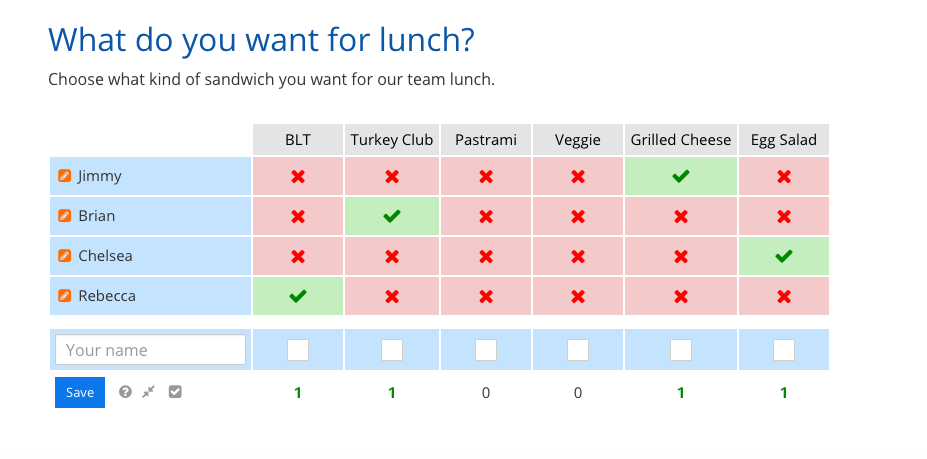Mark the Egg Salad checkbox
This screenshot has height=459, width=927.
784,350
